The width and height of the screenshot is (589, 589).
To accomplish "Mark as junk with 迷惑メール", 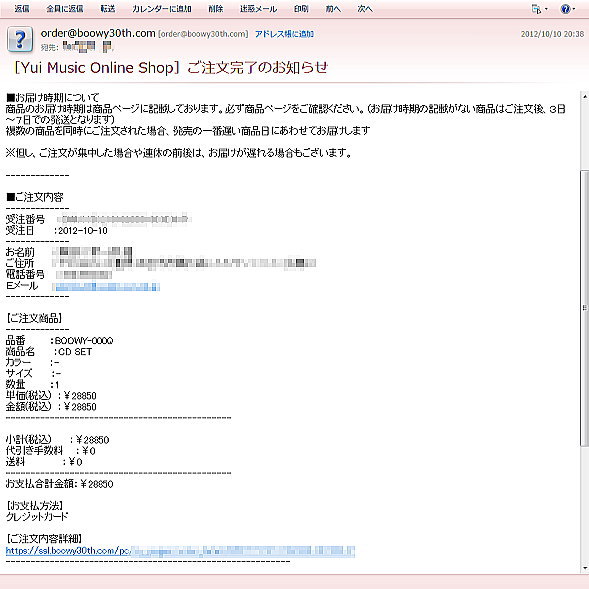I will (x=258, y=9).
